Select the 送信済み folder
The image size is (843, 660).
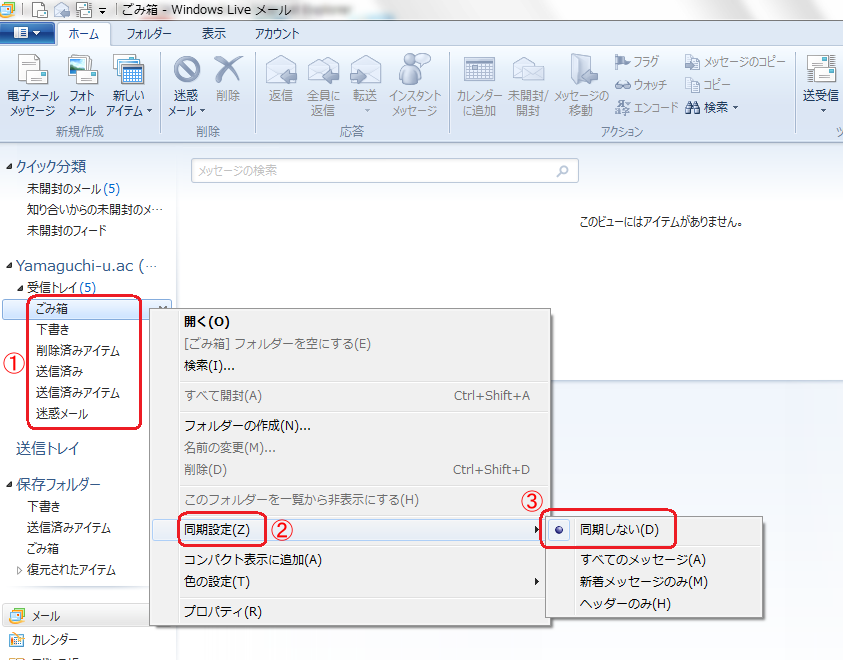point(60,371)
